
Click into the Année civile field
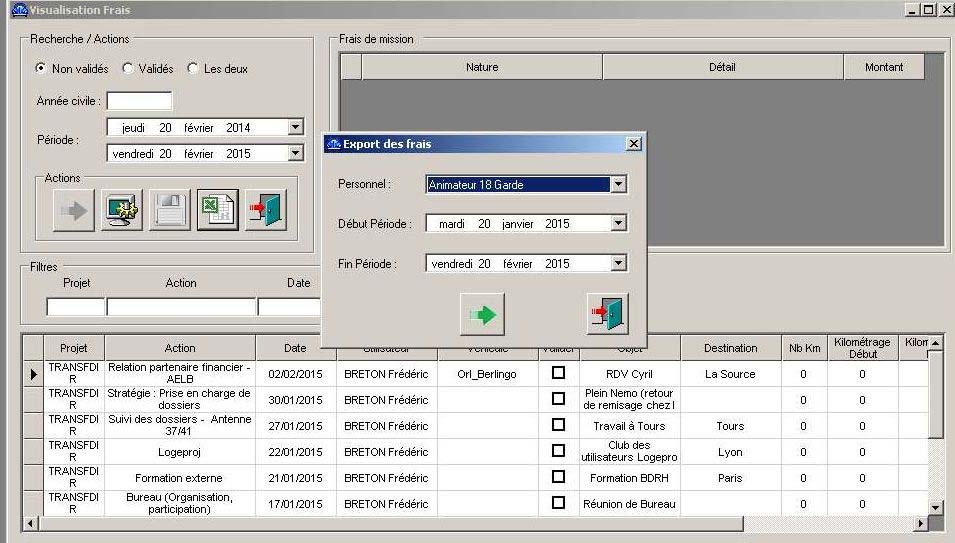pyautogui.click(x=139, y=101)
